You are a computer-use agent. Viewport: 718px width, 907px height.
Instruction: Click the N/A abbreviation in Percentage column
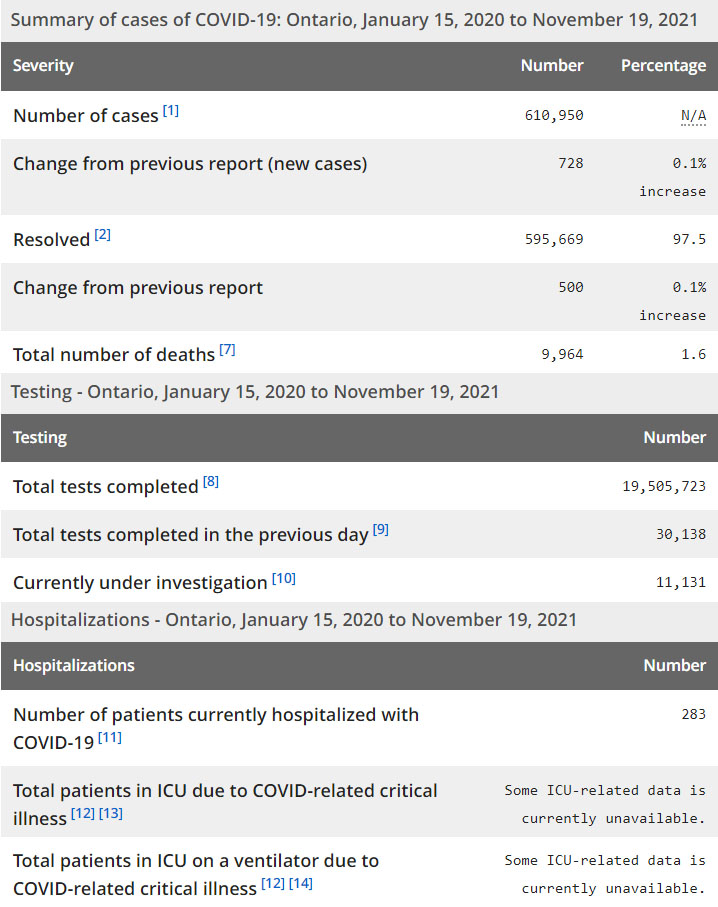click(x=693, y=116)
